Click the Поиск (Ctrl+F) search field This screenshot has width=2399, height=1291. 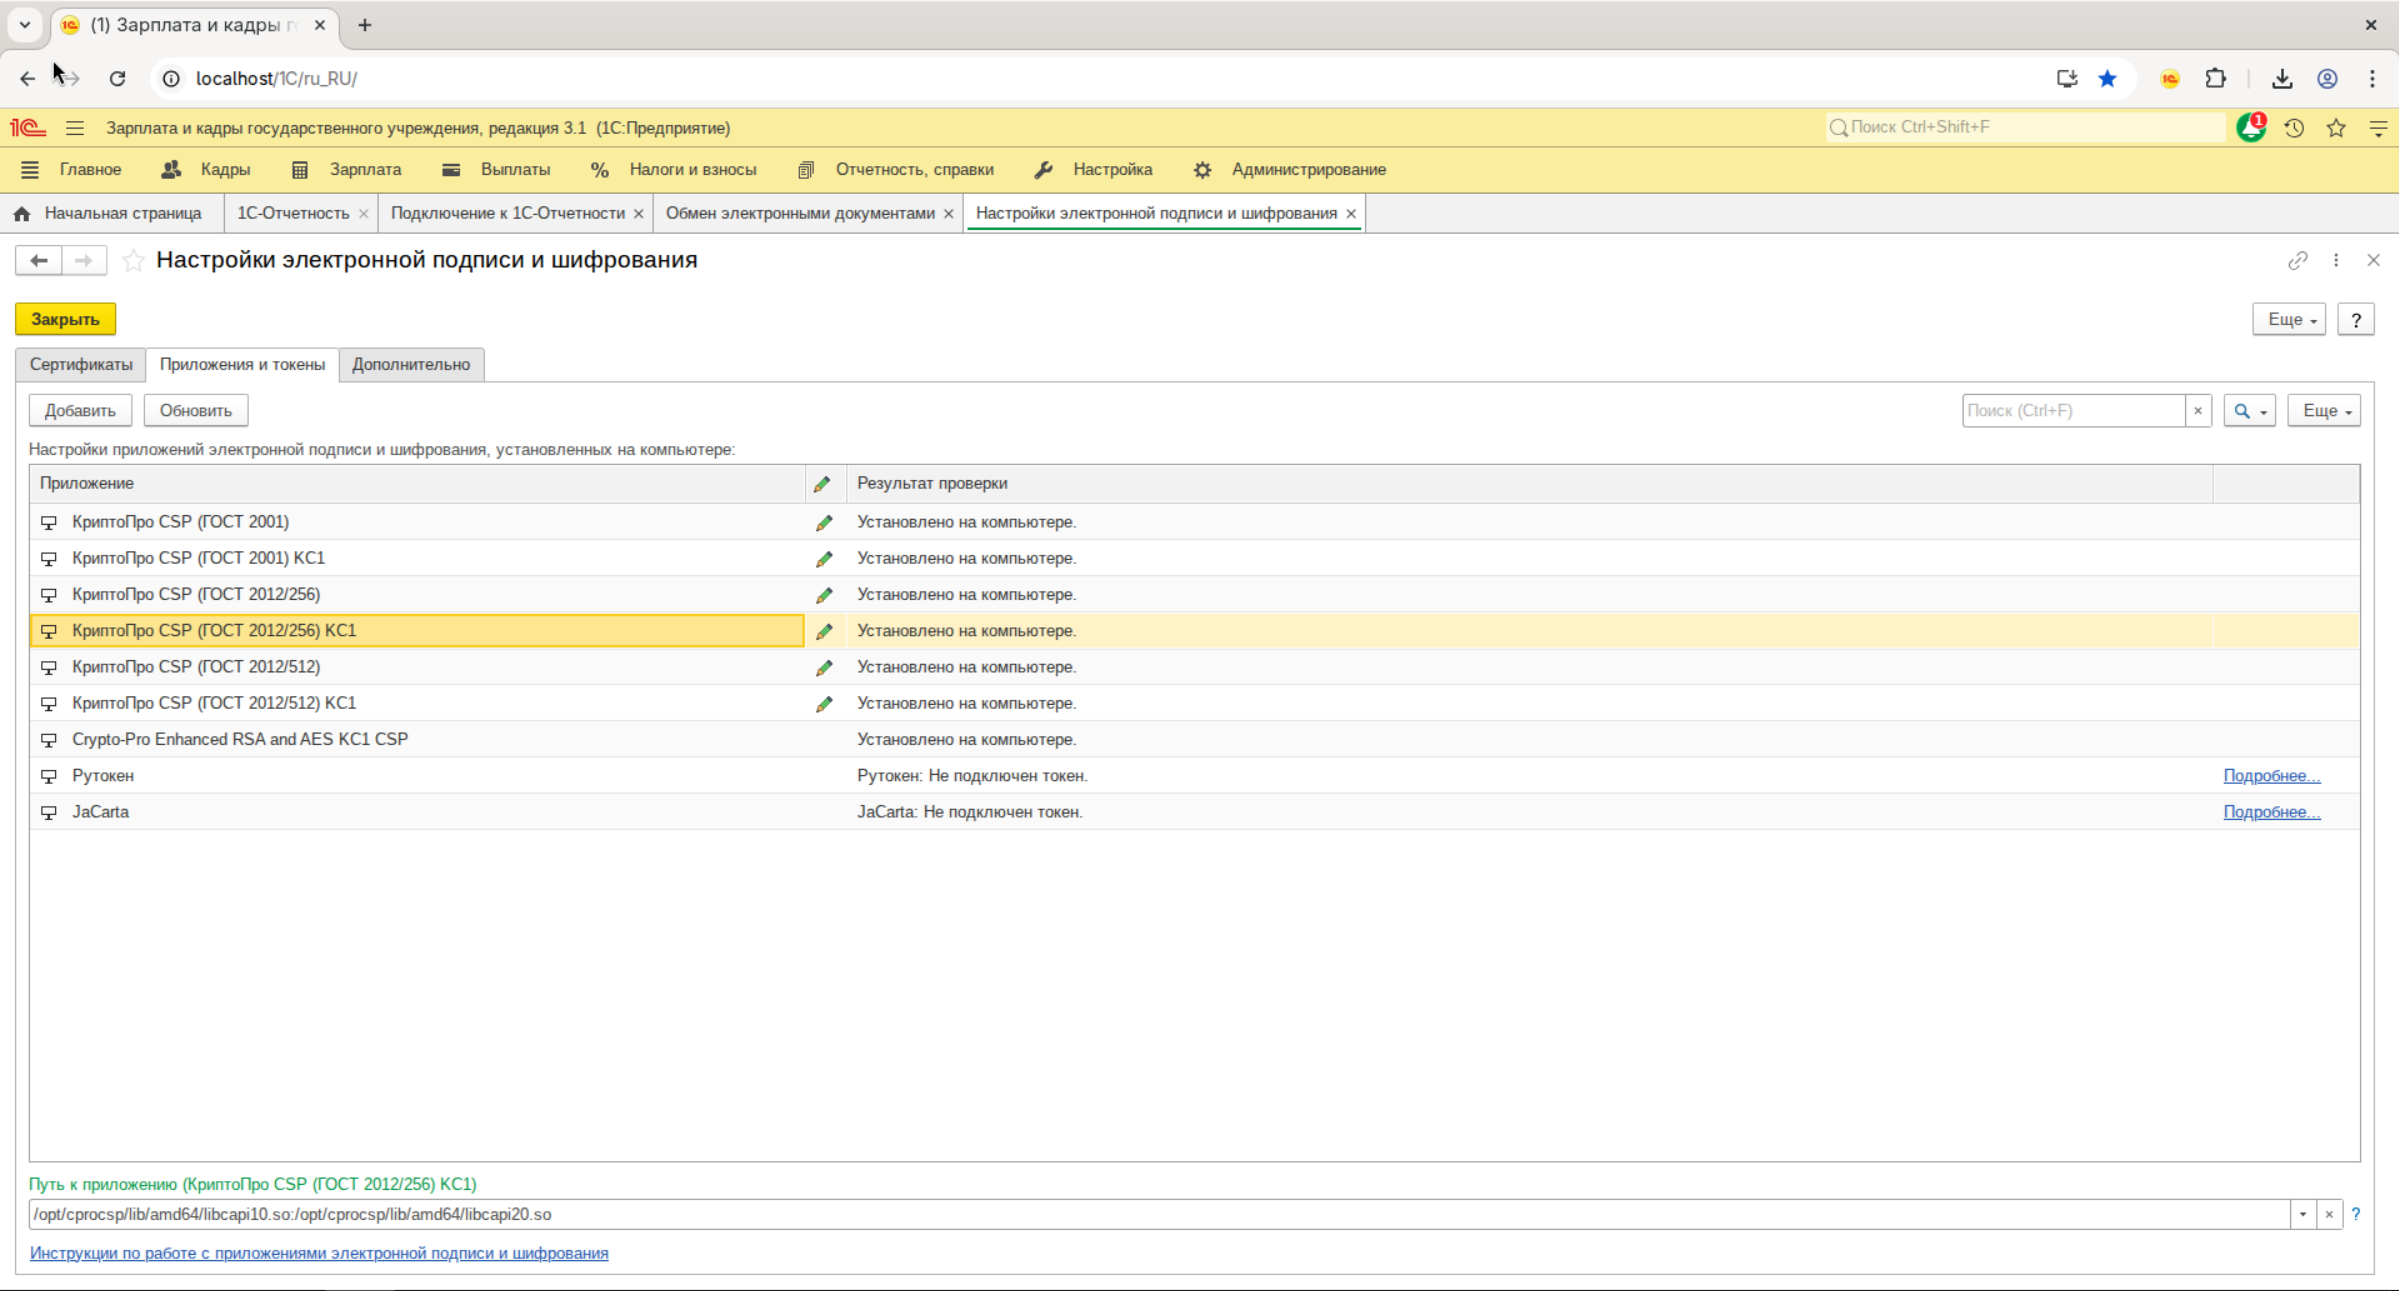click(x=2073, y=411)
